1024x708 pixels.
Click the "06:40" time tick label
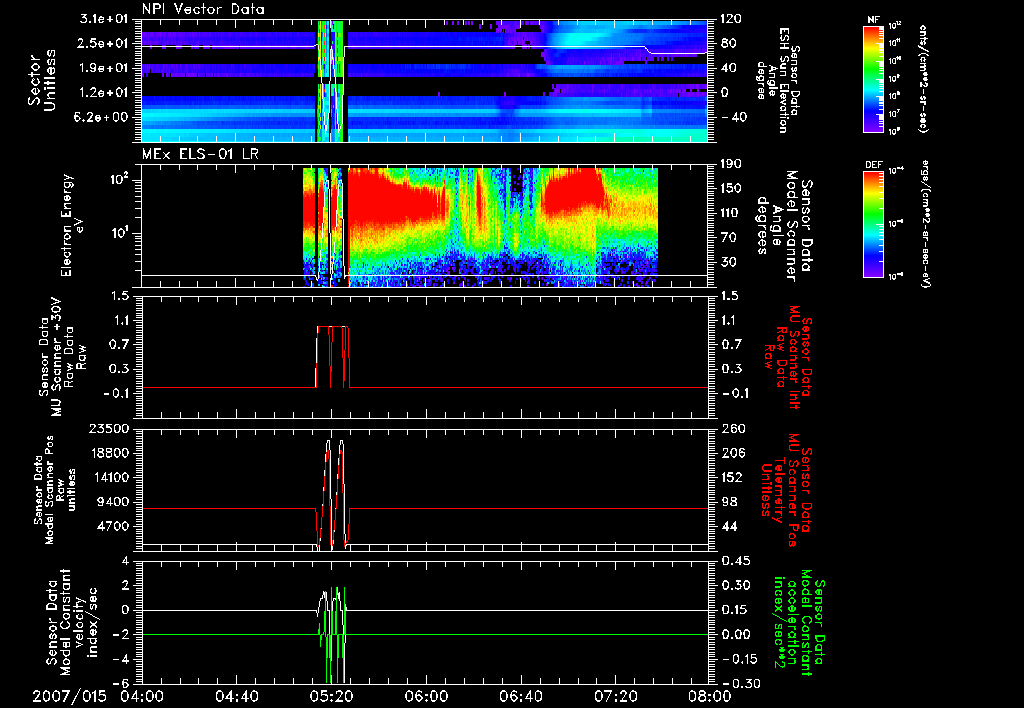(520, 696)
